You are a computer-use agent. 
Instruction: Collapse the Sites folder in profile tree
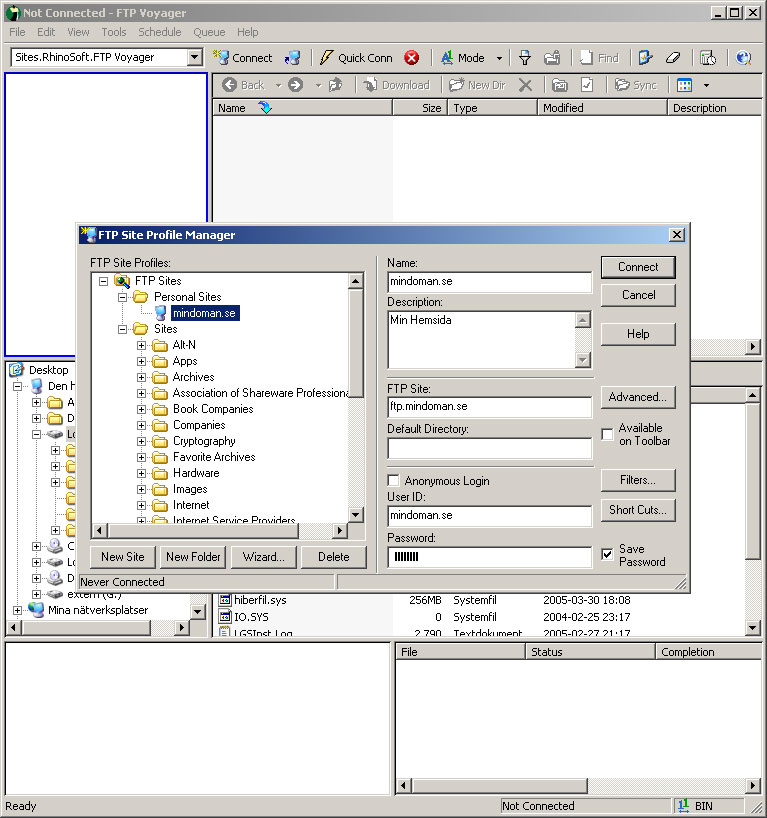coord(122,329)
